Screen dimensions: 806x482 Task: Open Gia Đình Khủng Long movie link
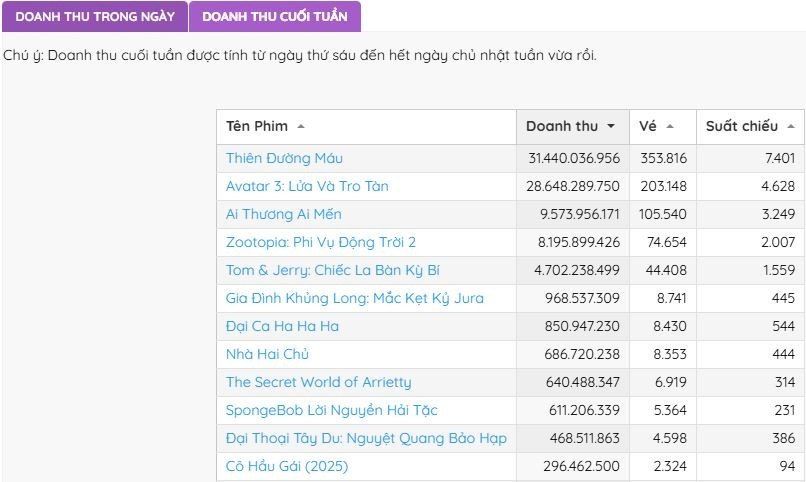(354, 298)
